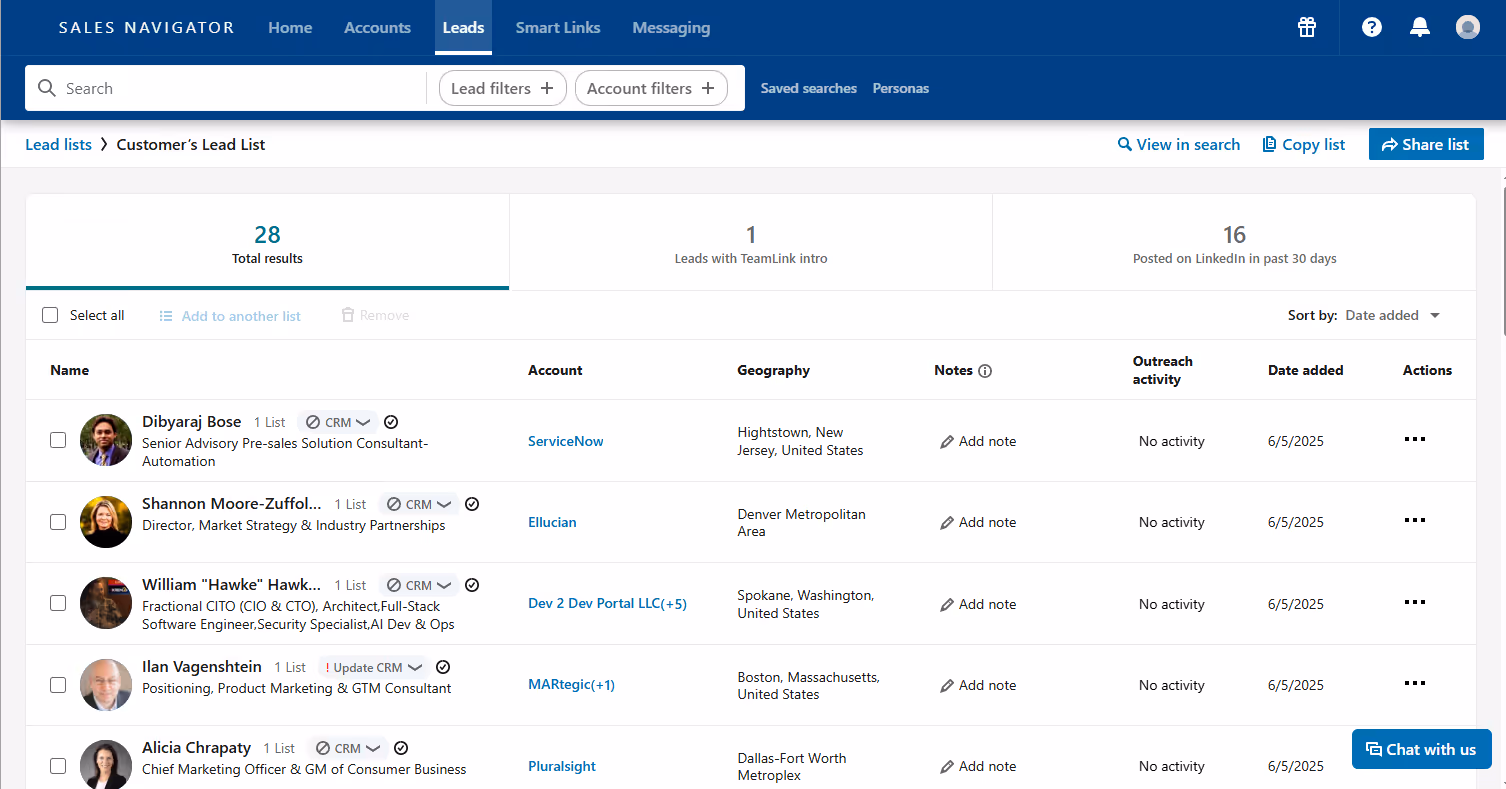
Task: Go to the Home tab
Action: (x=290, y=27)
